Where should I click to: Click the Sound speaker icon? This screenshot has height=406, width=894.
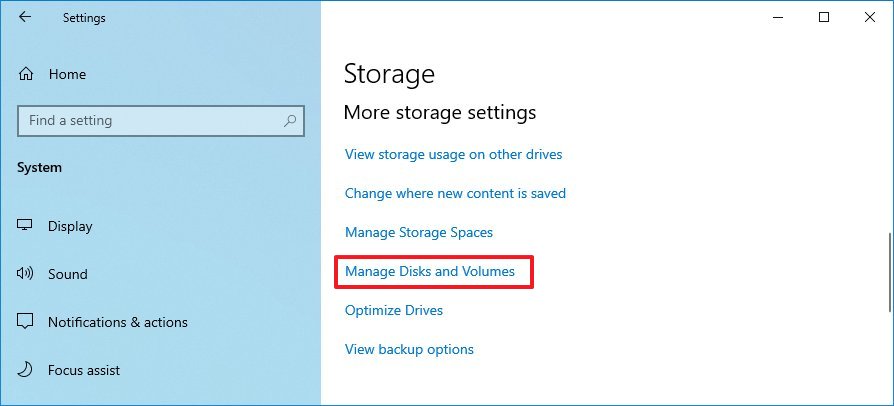click(26, 274)
